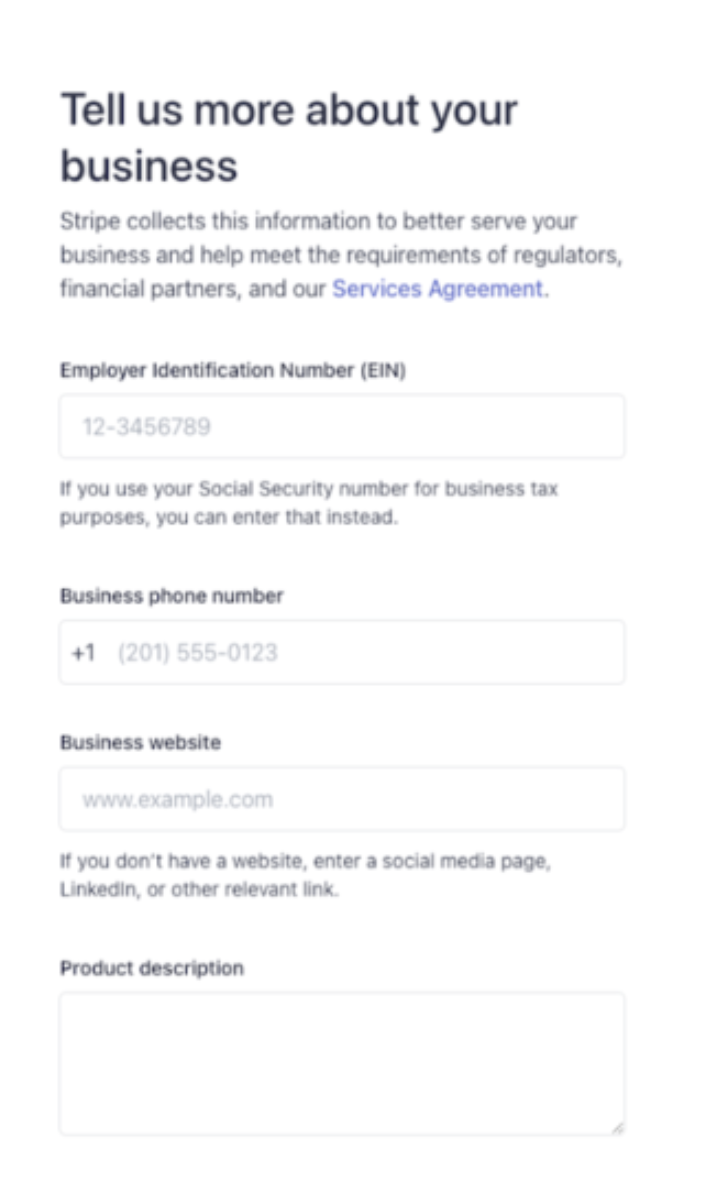This screenshot has height=1186, width=726.
Task: Click the +1 country code prefix
Action: tap(83, 652)
